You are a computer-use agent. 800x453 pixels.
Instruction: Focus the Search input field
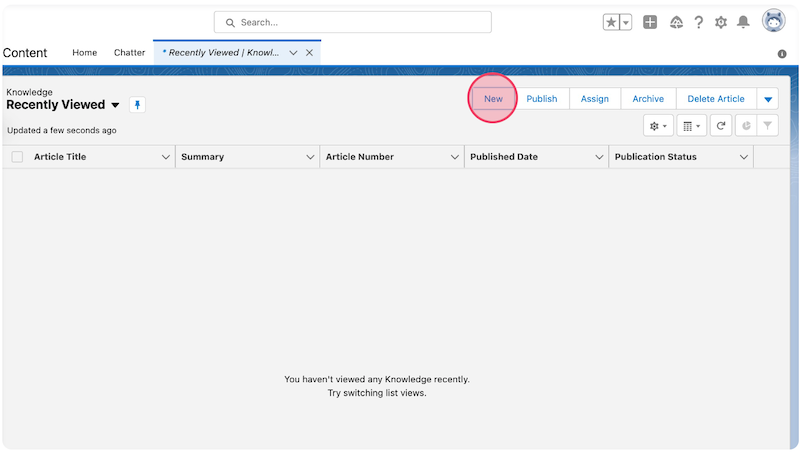tap(353, 22)
